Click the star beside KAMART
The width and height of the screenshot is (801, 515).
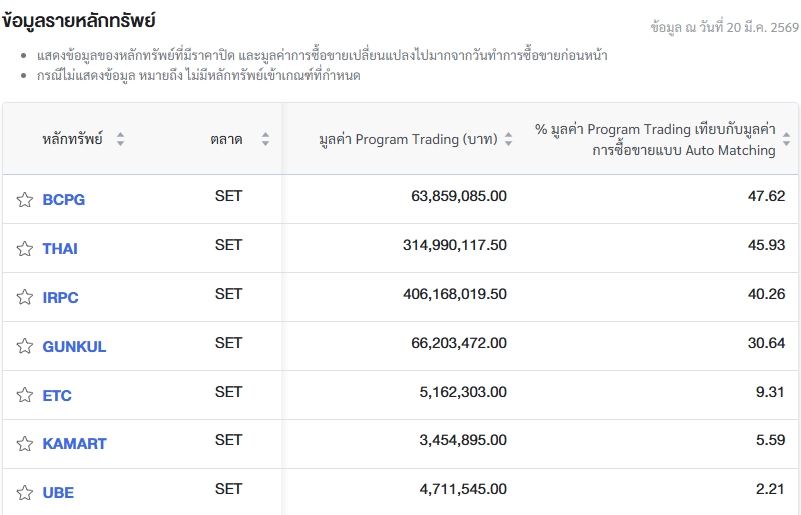coord(25,444)
